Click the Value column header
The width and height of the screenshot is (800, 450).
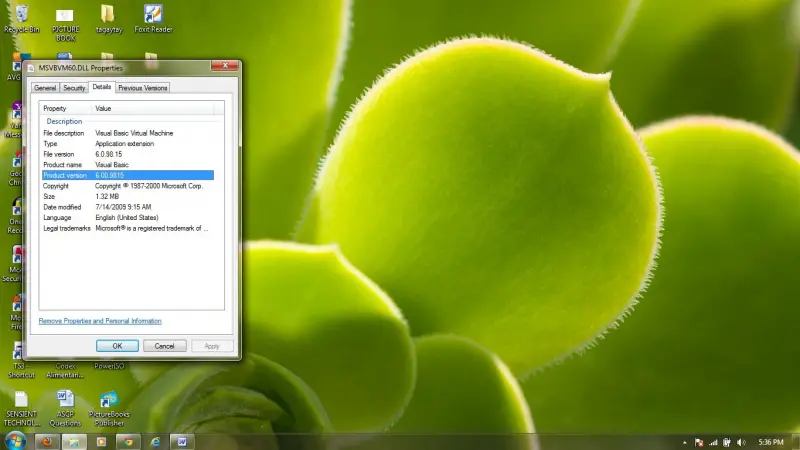(x=153, y=108)
